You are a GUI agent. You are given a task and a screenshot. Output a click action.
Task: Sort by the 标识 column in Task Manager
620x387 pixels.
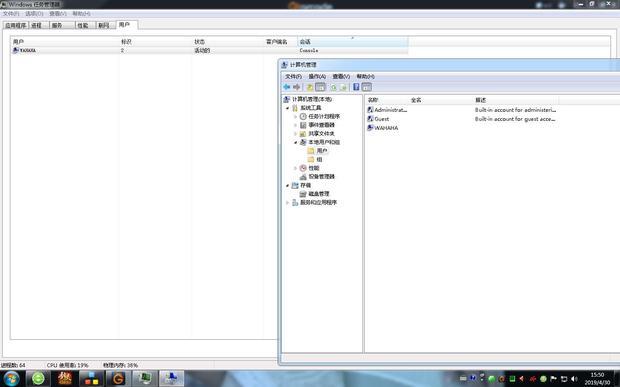pos(155,42)
